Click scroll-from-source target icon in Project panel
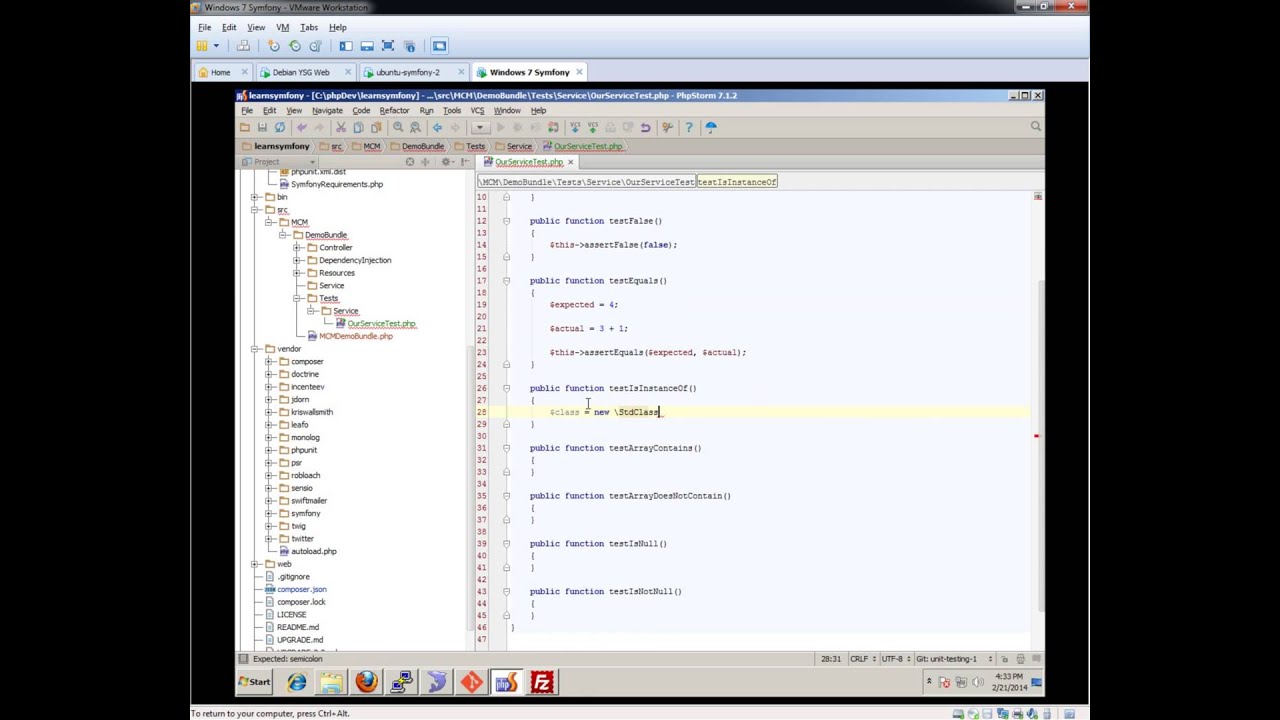 click(x=410, y=162)
